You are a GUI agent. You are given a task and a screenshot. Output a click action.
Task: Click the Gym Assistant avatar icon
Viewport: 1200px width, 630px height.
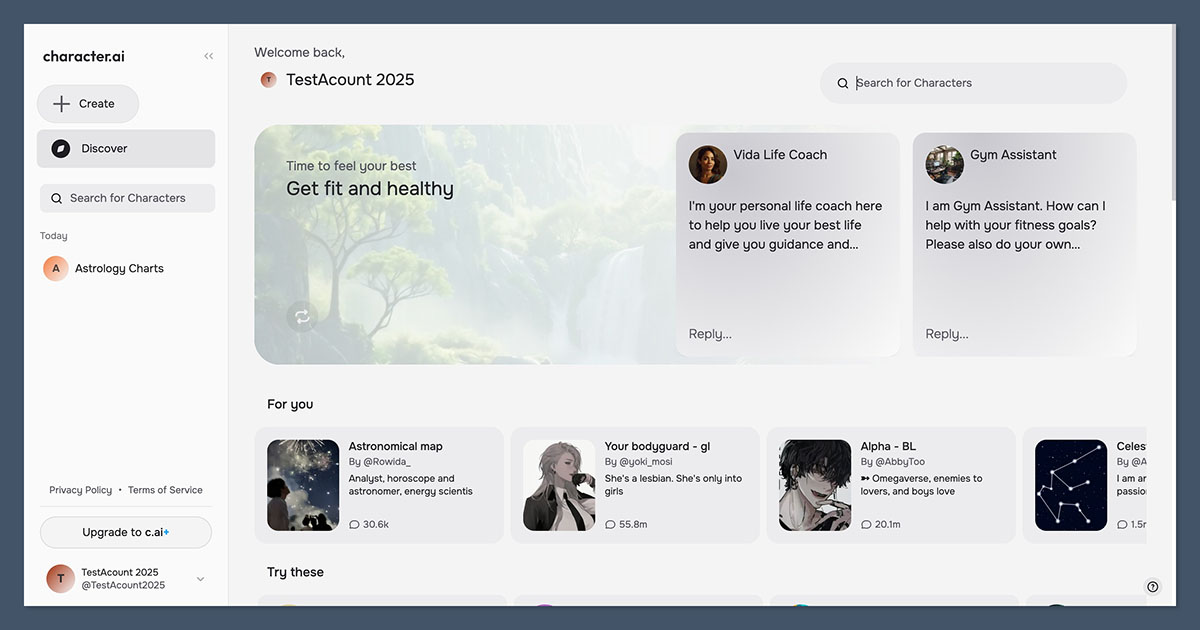pos(944,165)
